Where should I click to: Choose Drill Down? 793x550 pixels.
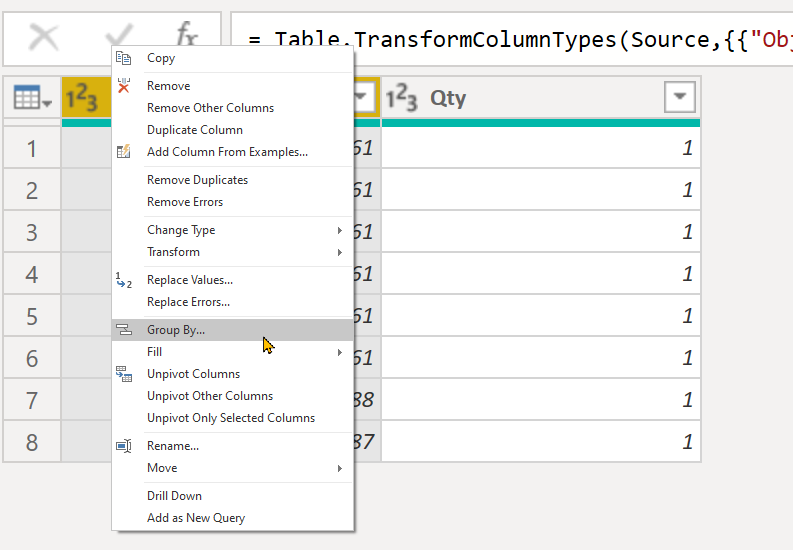point(232,496)
